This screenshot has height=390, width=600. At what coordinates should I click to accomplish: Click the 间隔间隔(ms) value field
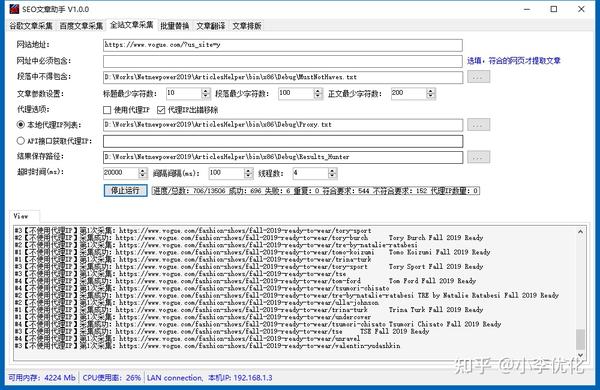click(227, 173)
